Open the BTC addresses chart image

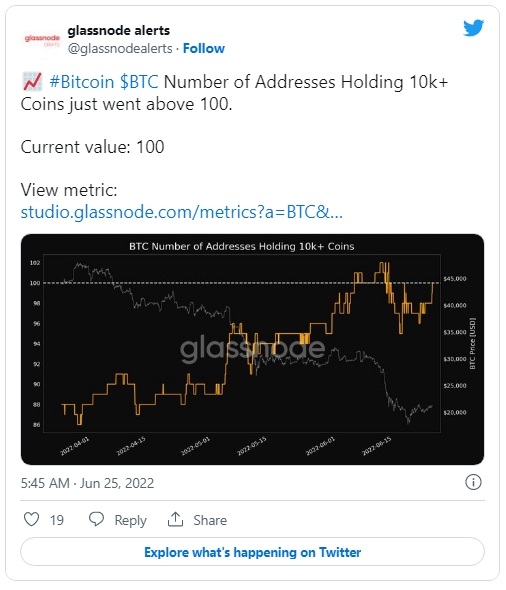coord(252,349)
